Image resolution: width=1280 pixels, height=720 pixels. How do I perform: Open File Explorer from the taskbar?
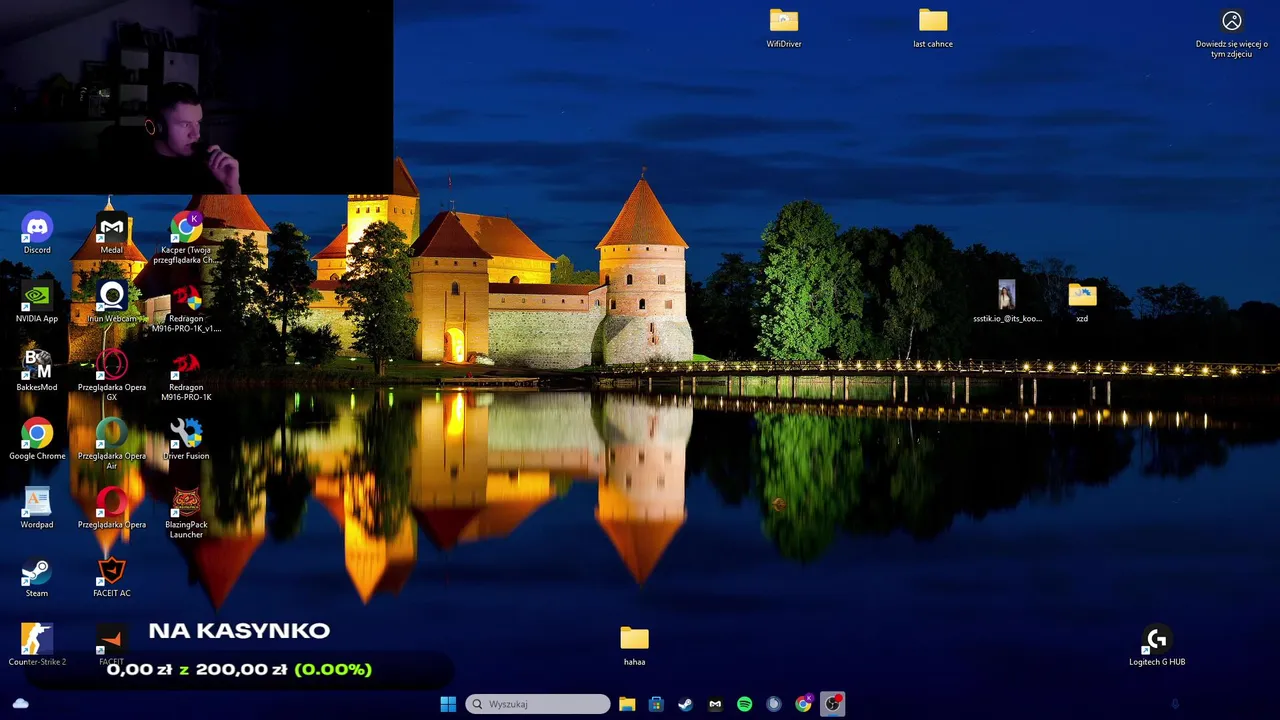pos(627,704)
